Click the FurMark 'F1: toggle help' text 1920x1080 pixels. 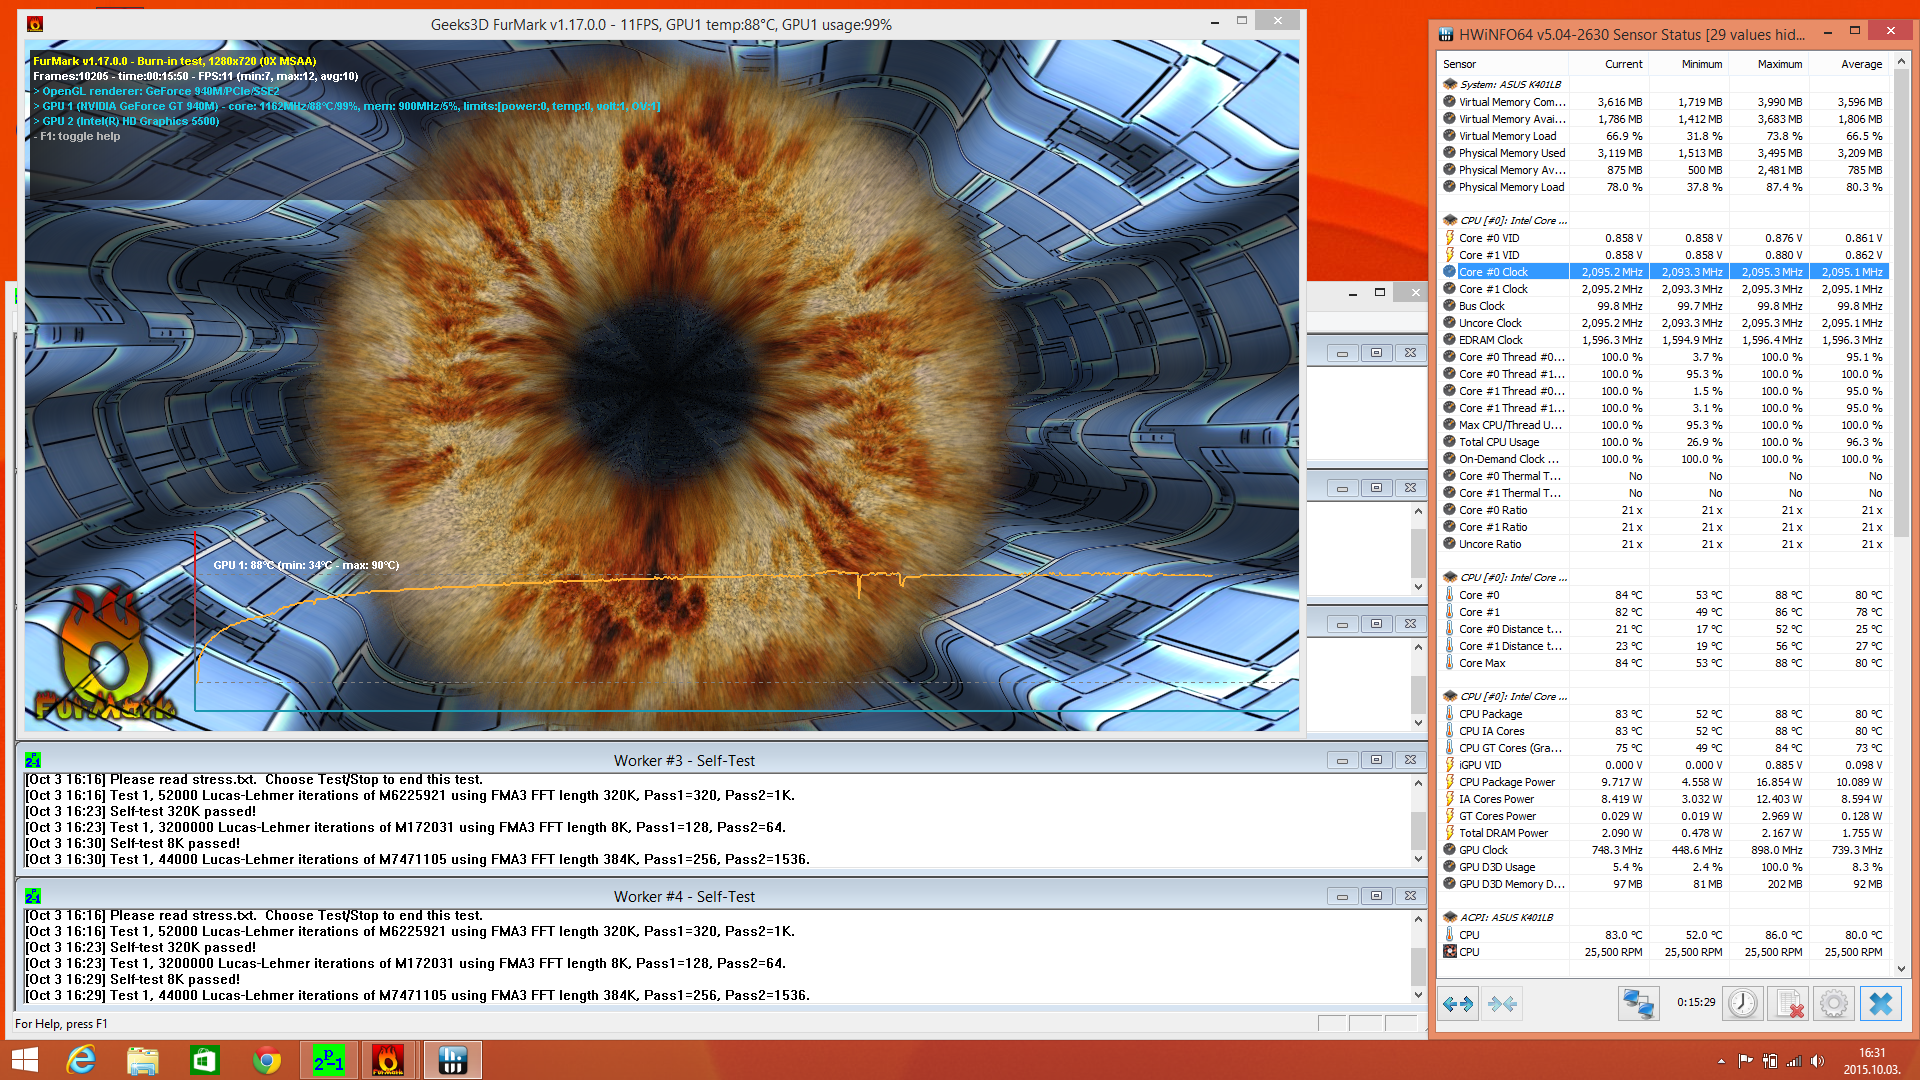(80, 136)
